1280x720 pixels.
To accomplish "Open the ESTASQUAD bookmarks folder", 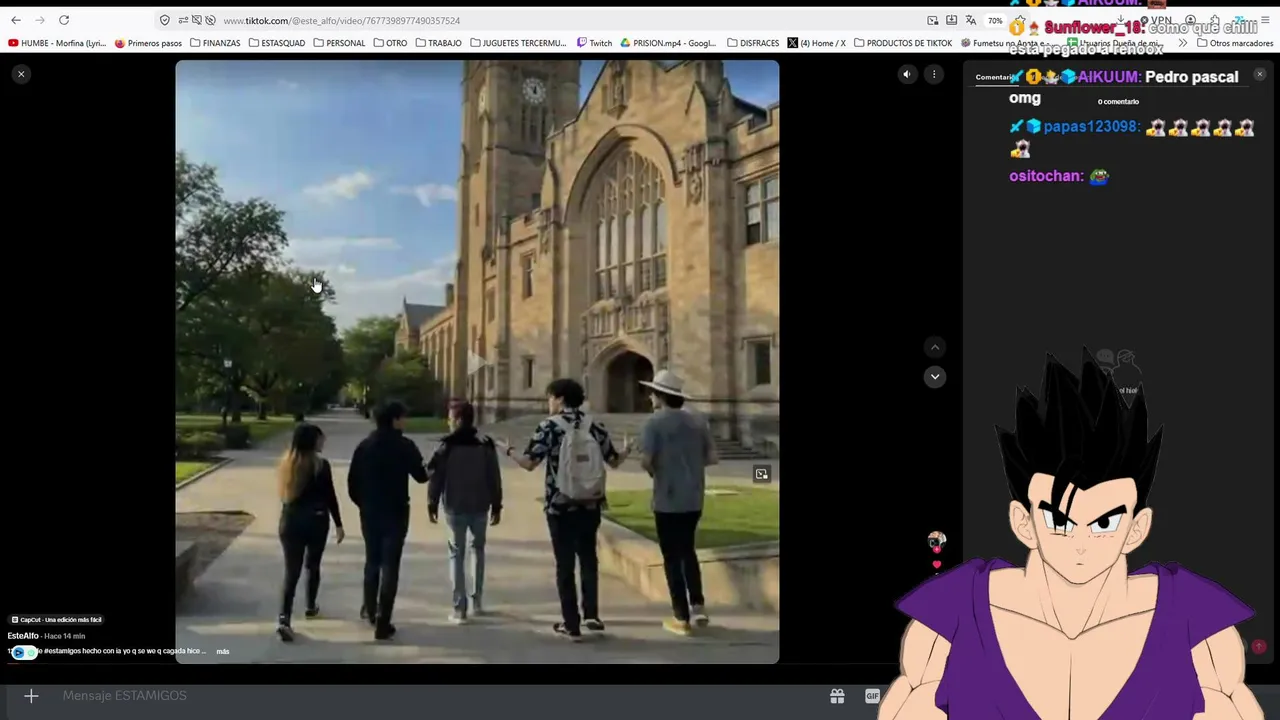I will (x=277, y=43).
